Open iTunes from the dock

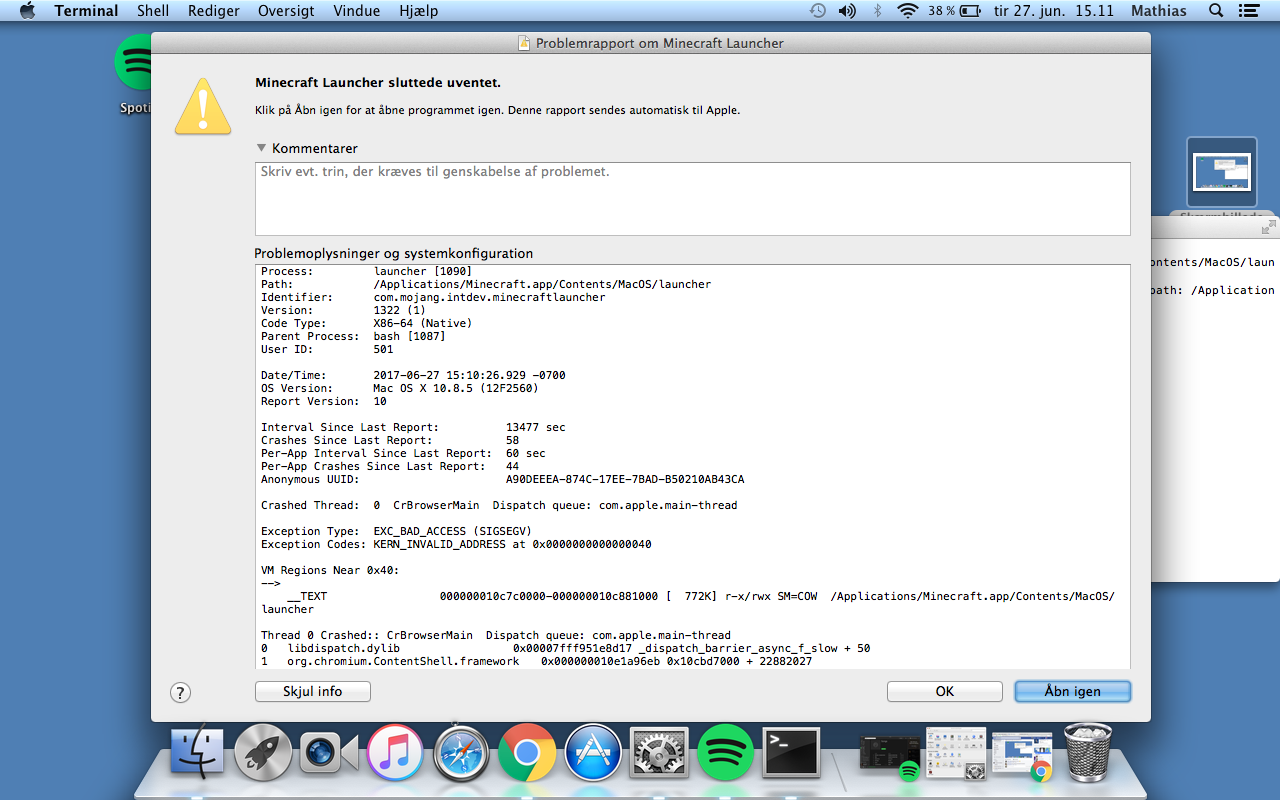click(395, 753)
